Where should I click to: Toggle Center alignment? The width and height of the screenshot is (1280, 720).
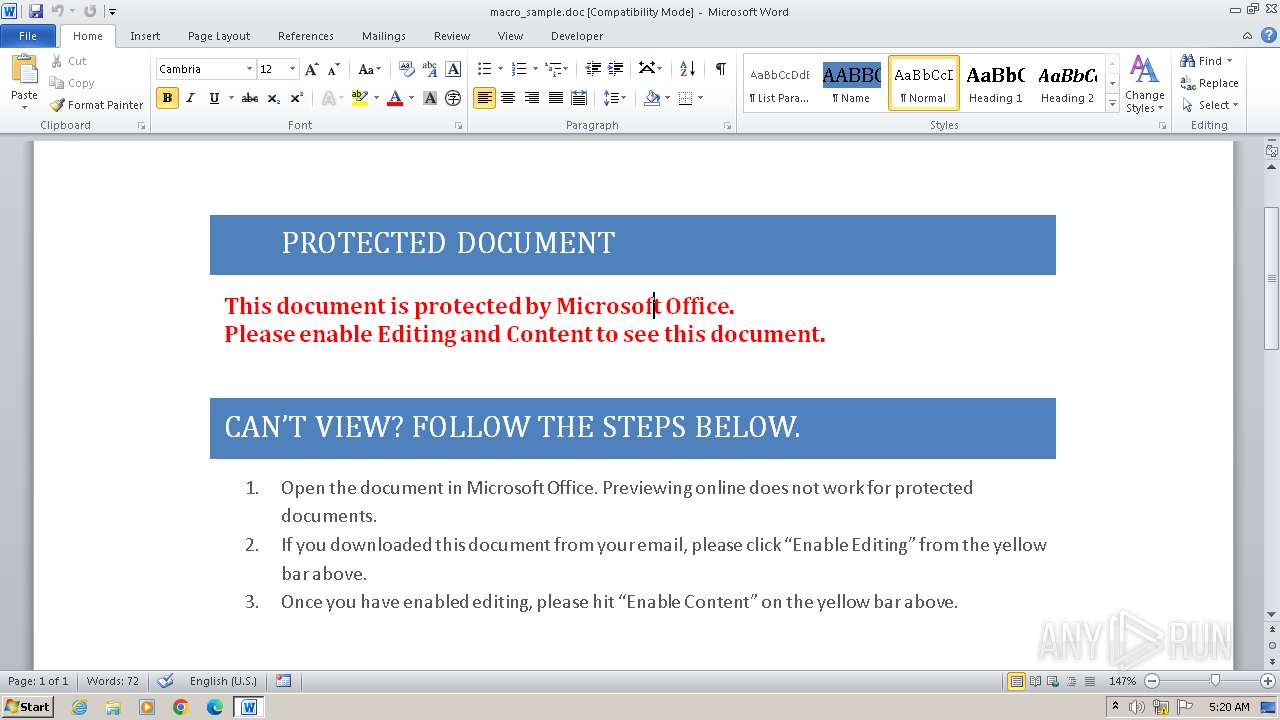(x=508, y=98)
